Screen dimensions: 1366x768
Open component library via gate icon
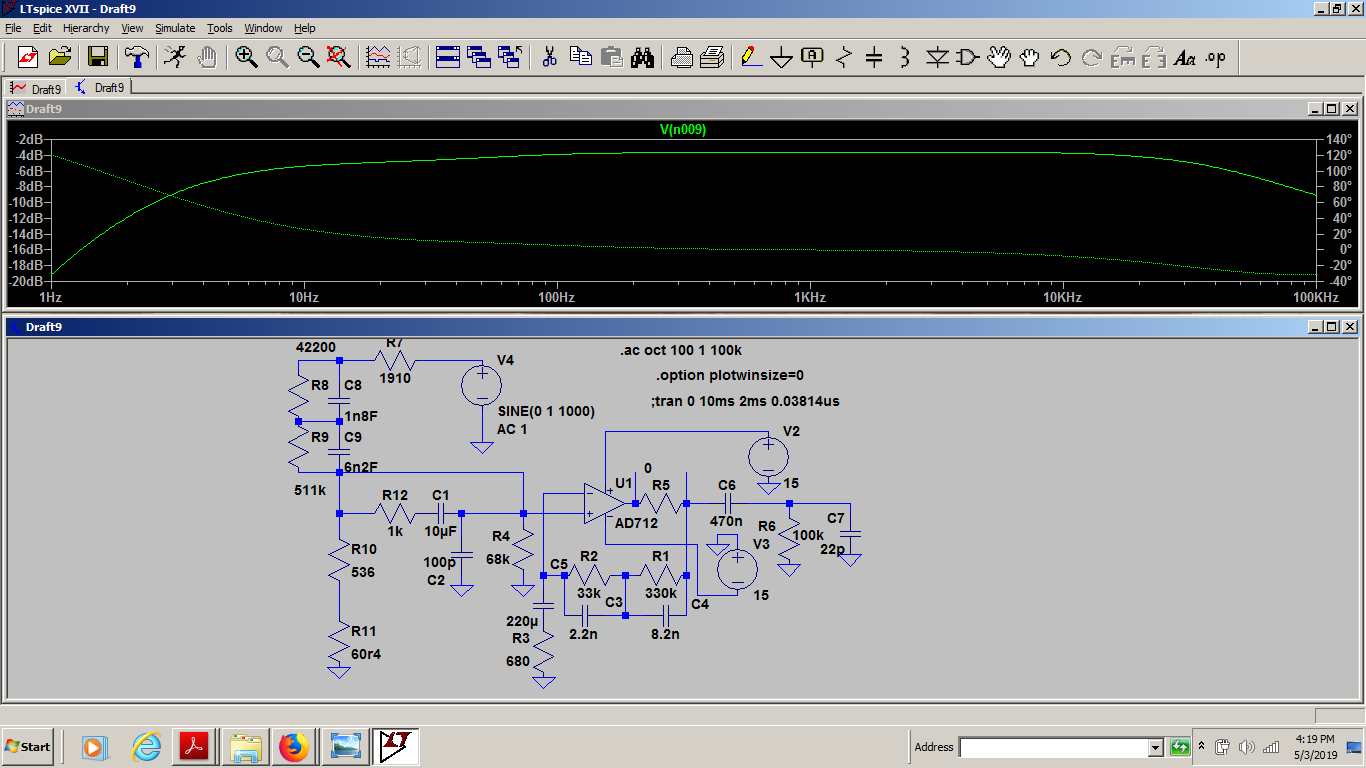click(967, 57)
